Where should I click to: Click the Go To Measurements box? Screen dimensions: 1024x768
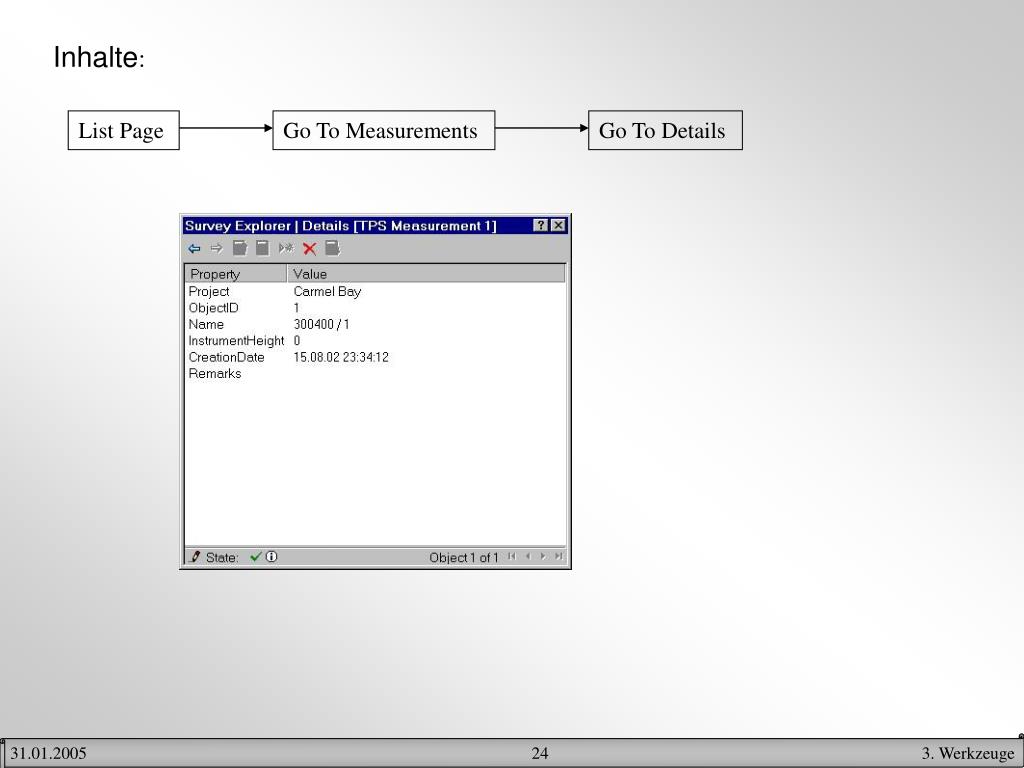click(x=383, y=130)
